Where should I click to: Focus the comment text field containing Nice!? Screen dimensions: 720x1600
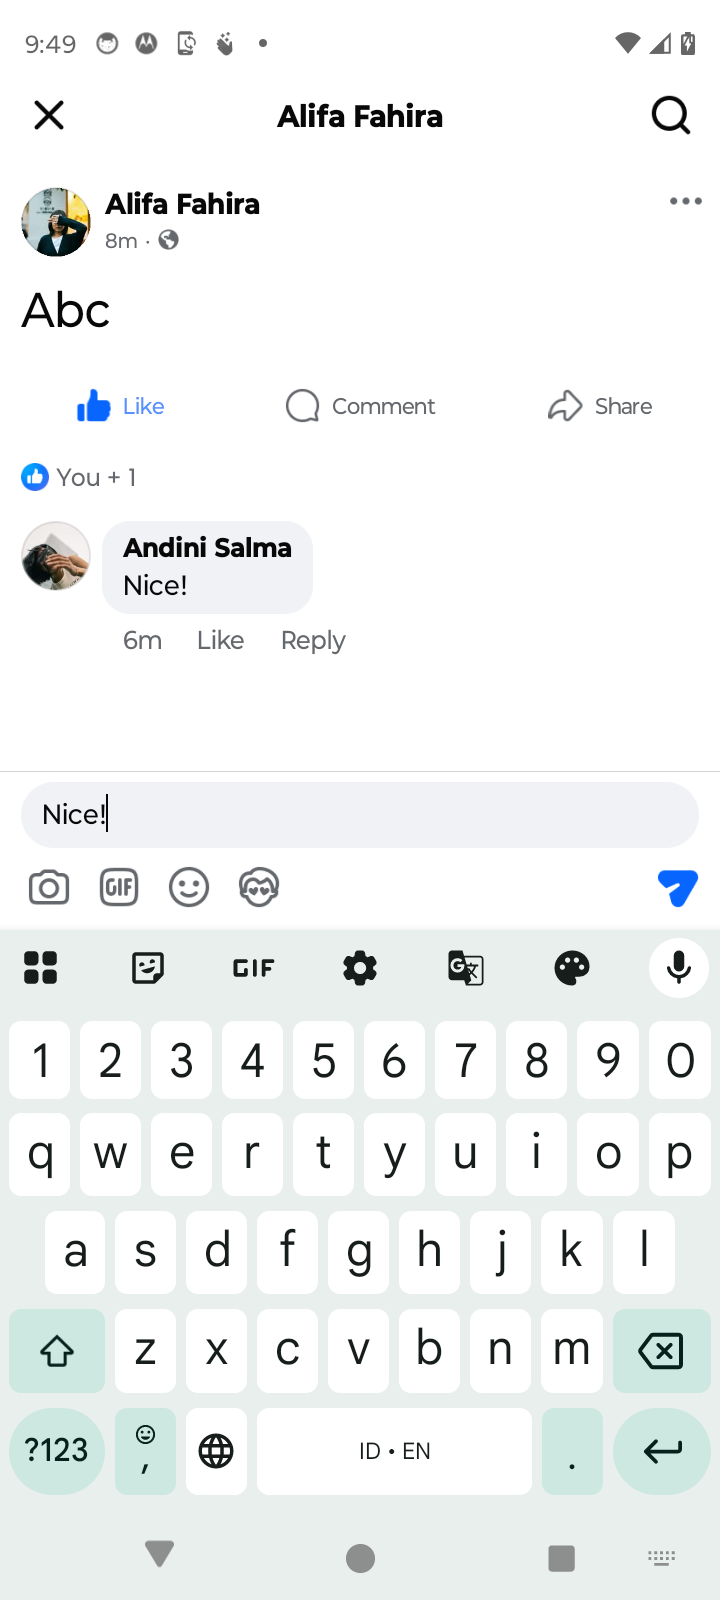360,815
